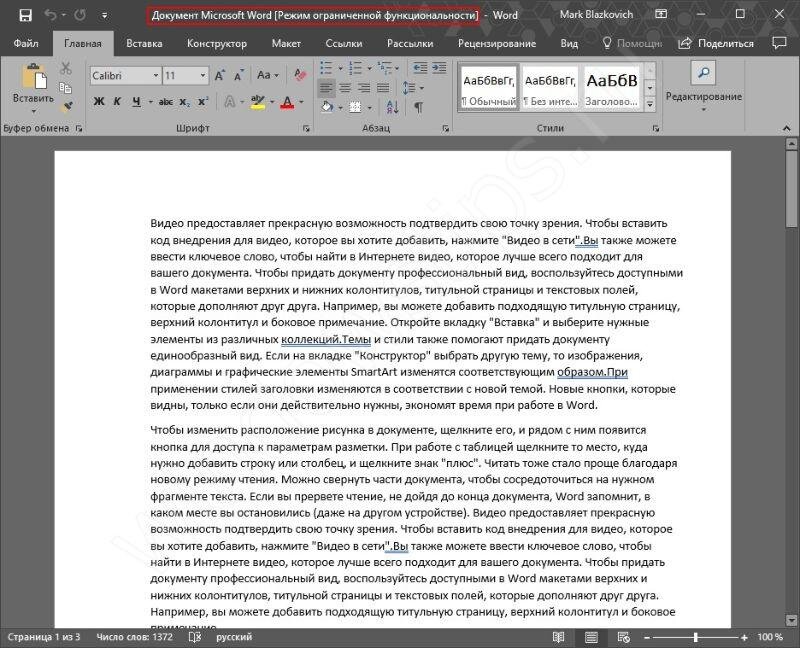Apply borders with the borders icon
Image resolution: width=800 pixels, height=648 pixels.
355,107
